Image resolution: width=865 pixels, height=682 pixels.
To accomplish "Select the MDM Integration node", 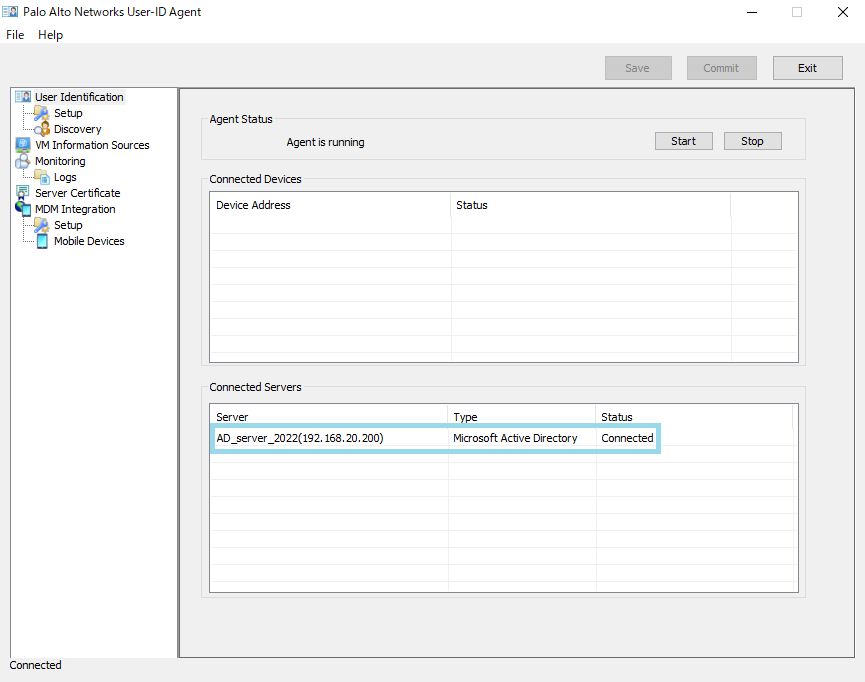I will (75, 209).
